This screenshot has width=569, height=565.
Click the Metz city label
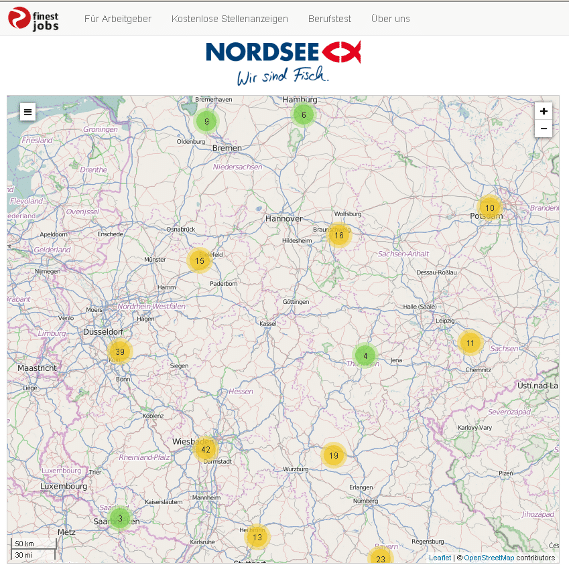point(66,532)
